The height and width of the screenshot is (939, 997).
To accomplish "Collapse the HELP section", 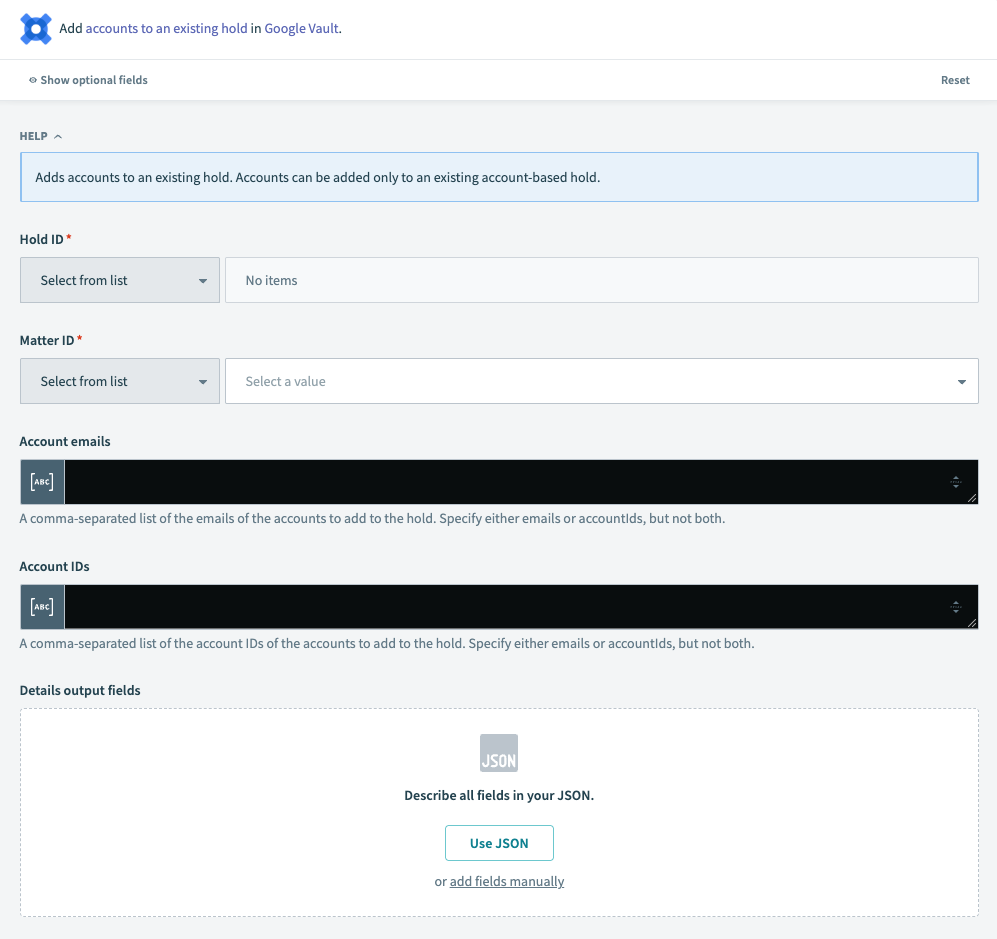I will click(56, 136).
